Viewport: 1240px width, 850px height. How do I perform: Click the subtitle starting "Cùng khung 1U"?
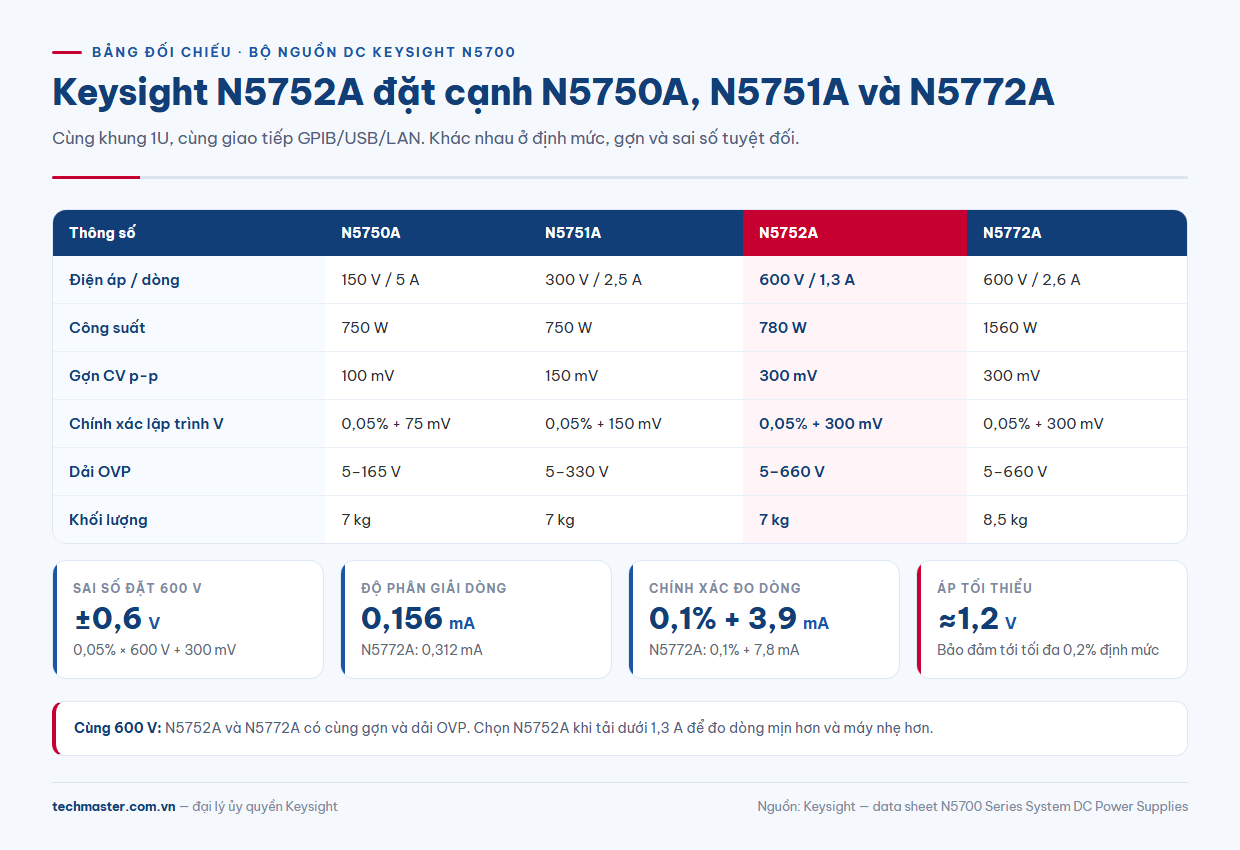click(425, 138)
